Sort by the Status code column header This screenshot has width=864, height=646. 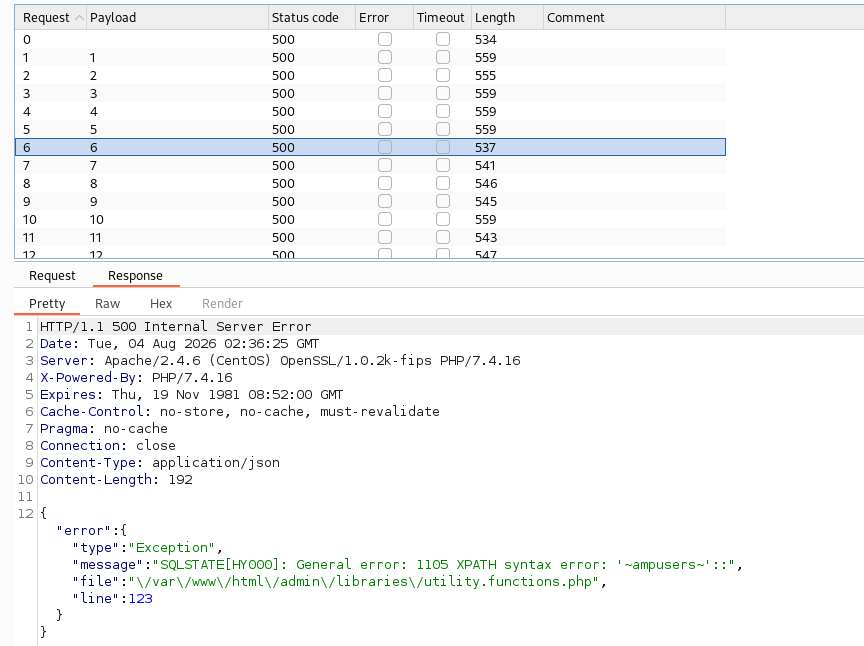(311, 18)
